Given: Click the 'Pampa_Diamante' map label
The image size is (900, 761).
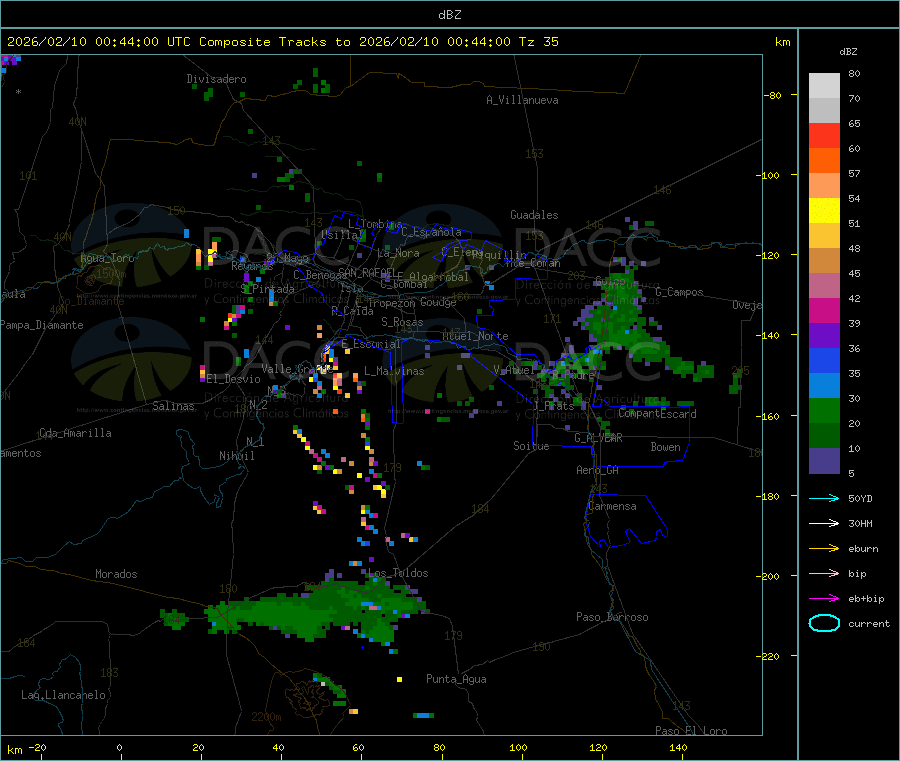Looking at the screenshot, I should (x=42, y=325).
